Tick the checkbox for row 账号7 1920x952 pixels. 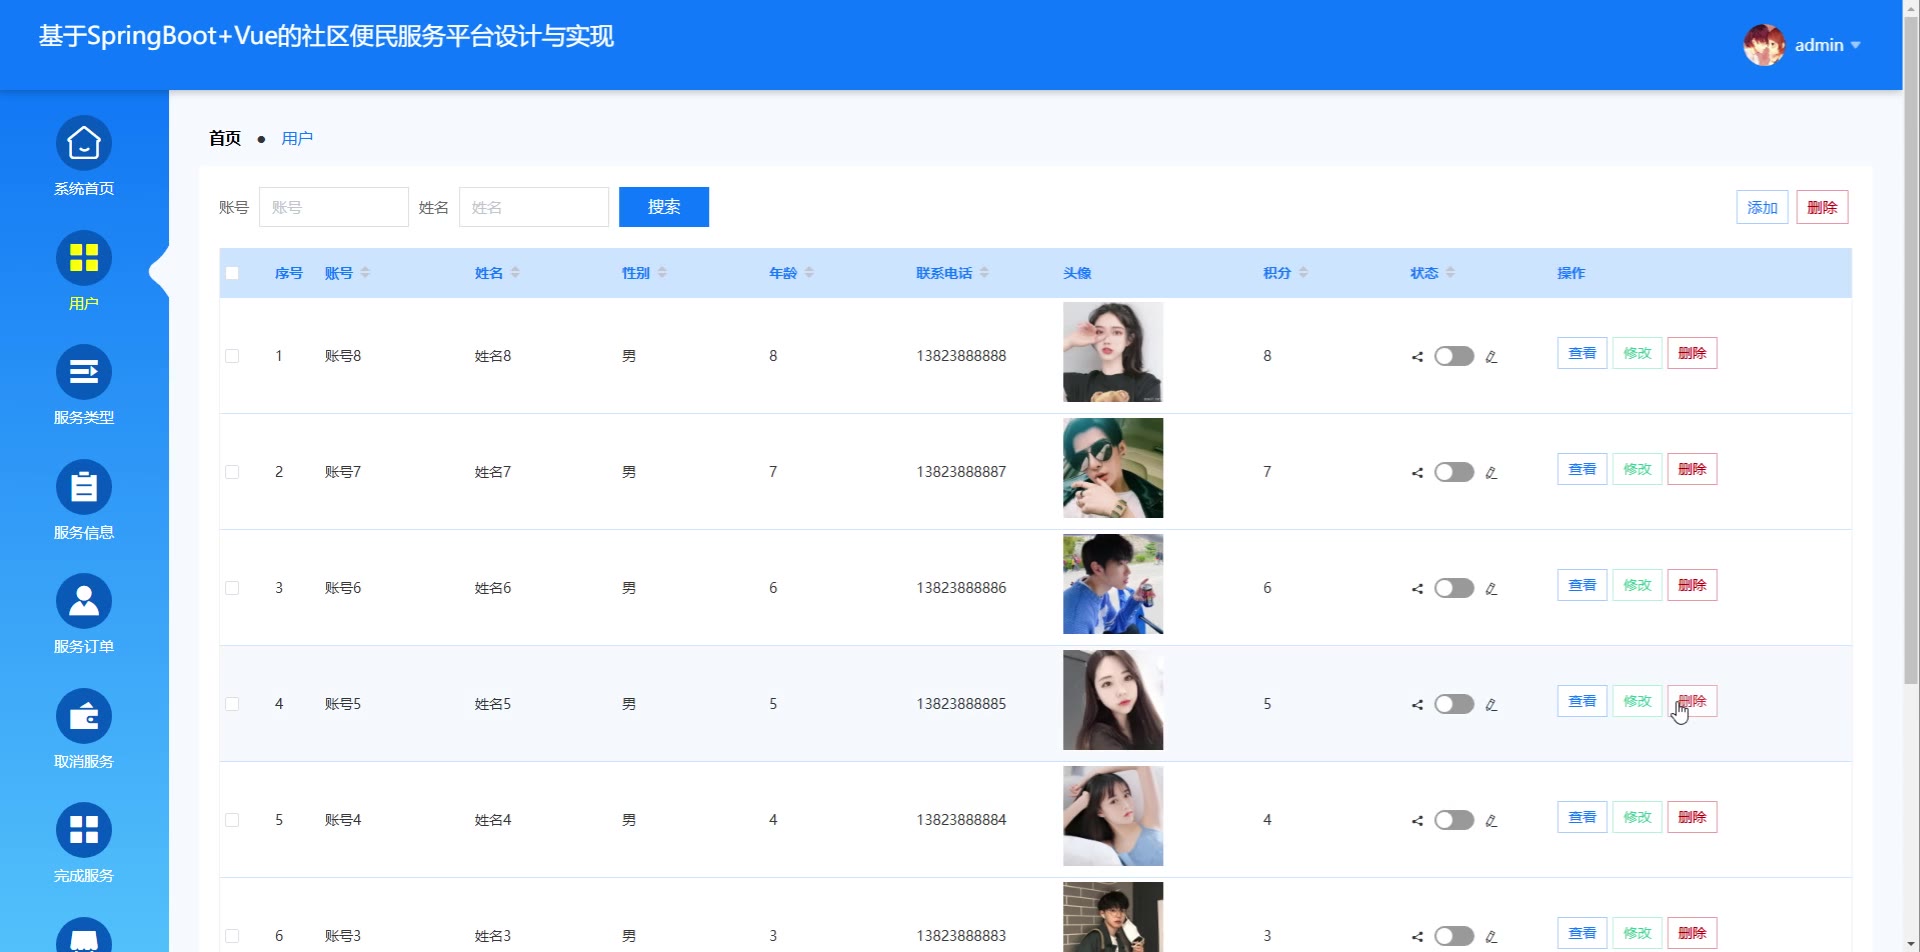[232, 472]
